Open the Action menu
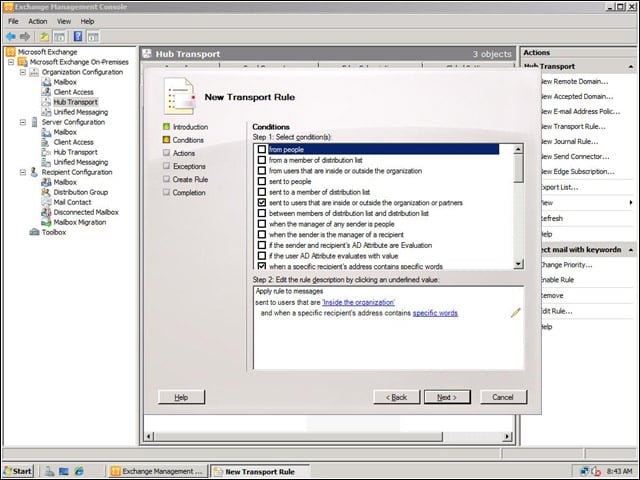 pyautogui.click(x=38, y=21)
